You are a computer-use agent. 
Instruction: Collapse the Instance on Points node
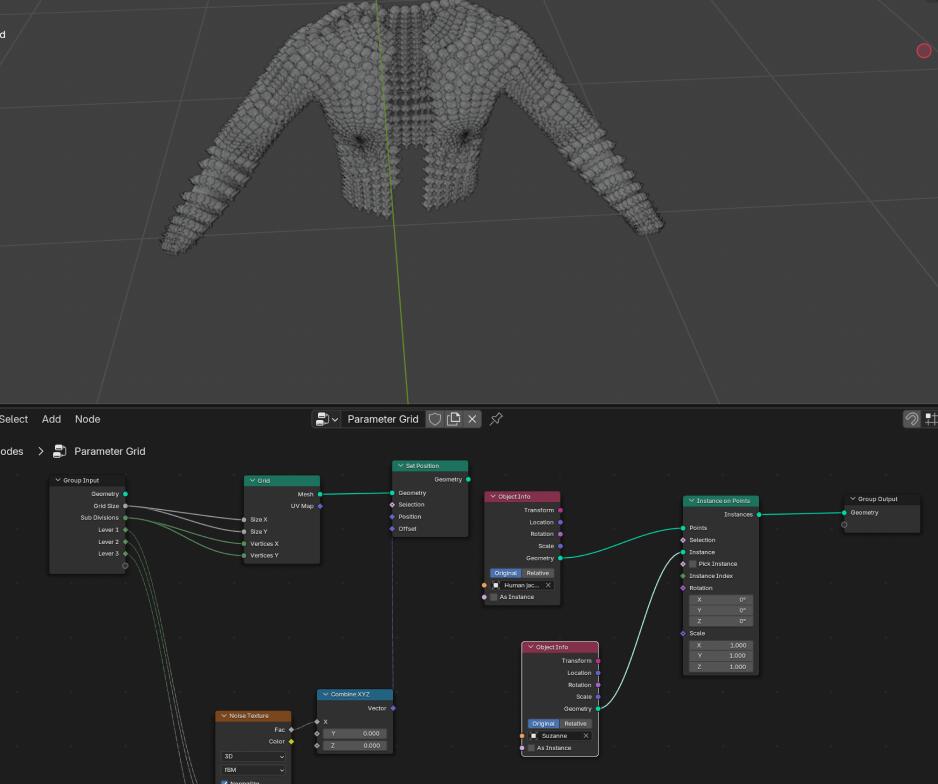point(691,501)
